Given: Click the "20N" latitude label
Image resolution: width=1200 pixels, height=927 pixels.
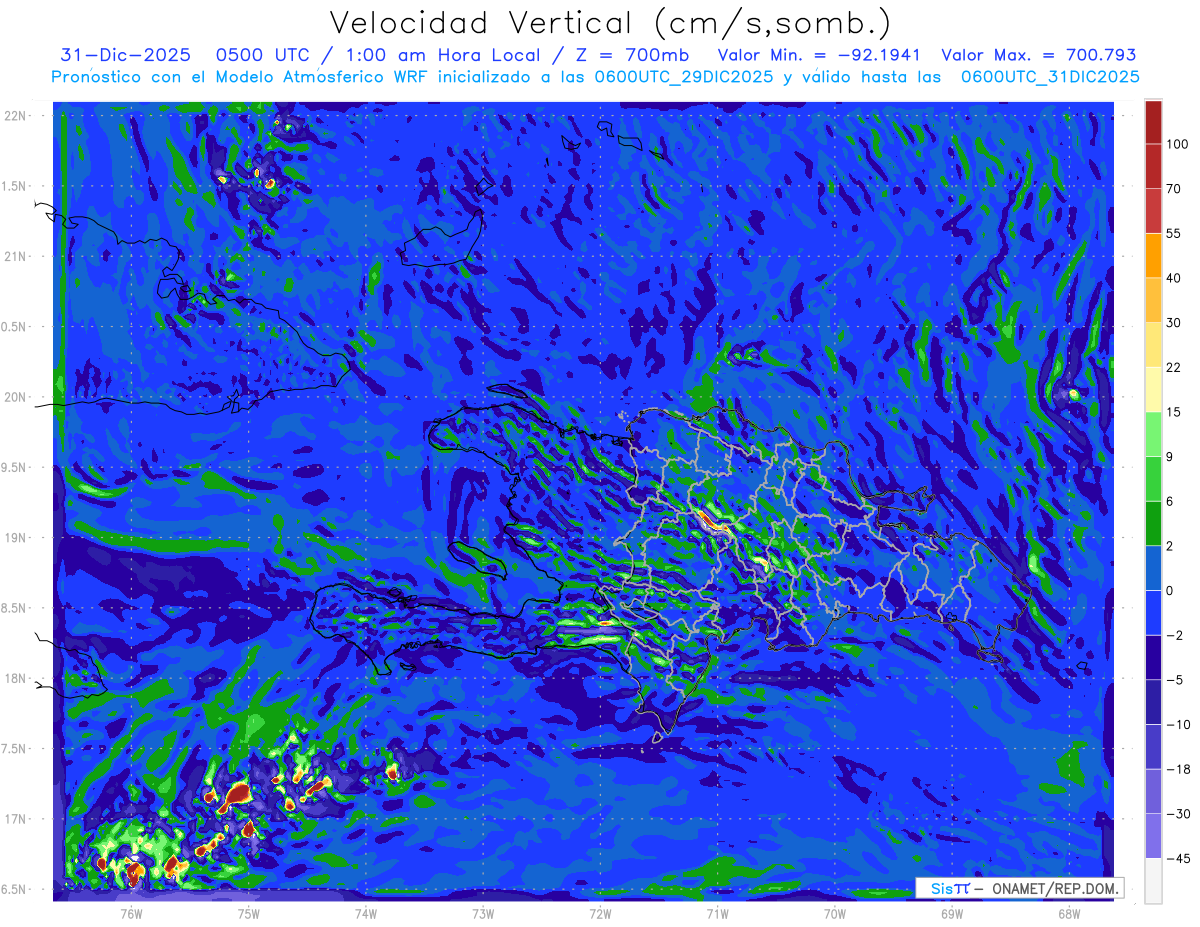Looking at the screenshot, I should coord(15,397).
